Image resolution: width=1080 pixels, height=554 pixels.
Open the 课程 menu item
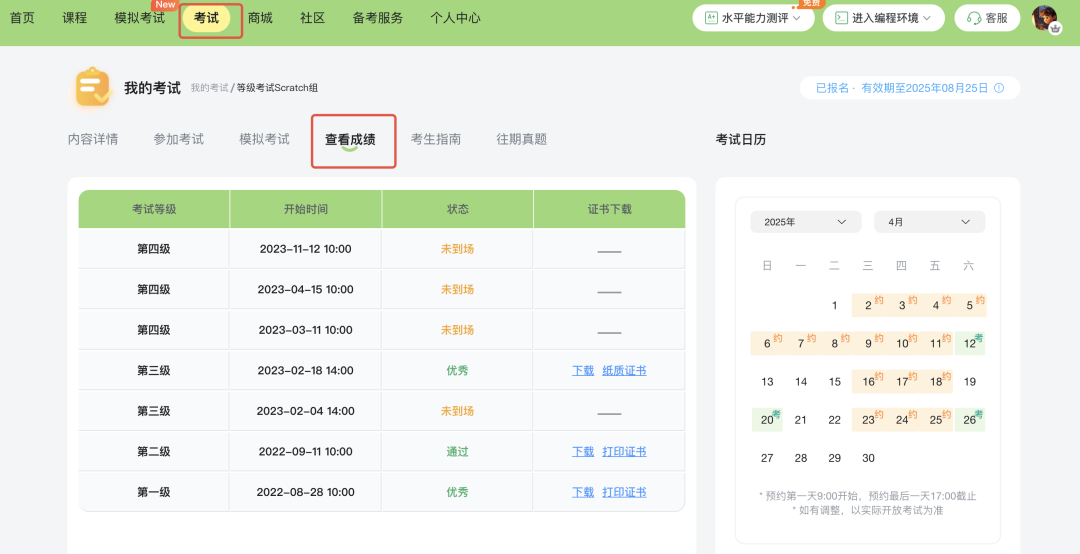75,18
